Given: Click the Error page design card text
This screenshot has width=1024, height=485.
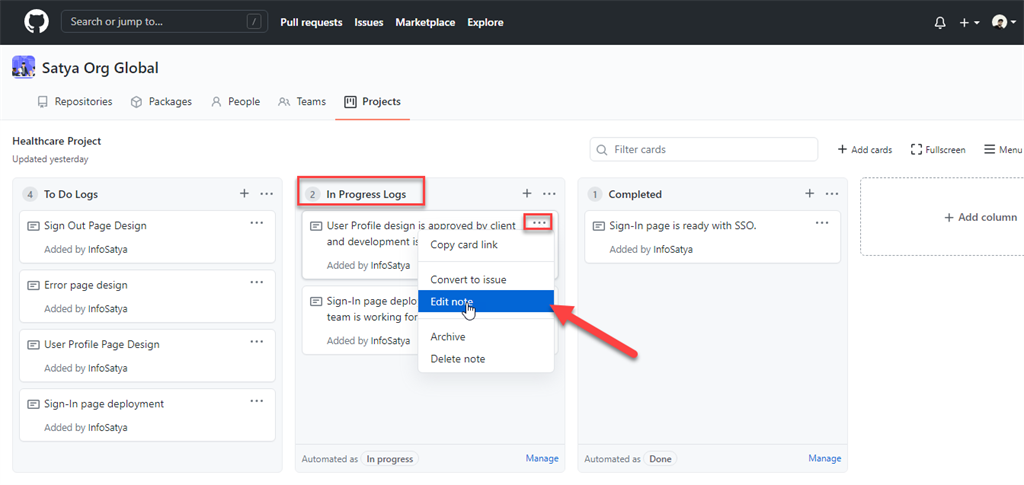Looking at the screenshot, I should [86, 285].
